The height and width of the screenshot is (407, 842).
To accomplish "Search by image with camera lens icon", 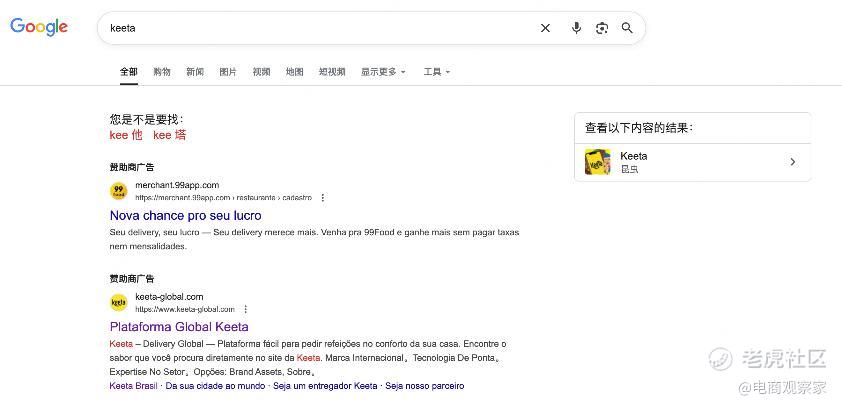I will coord(602,28).
